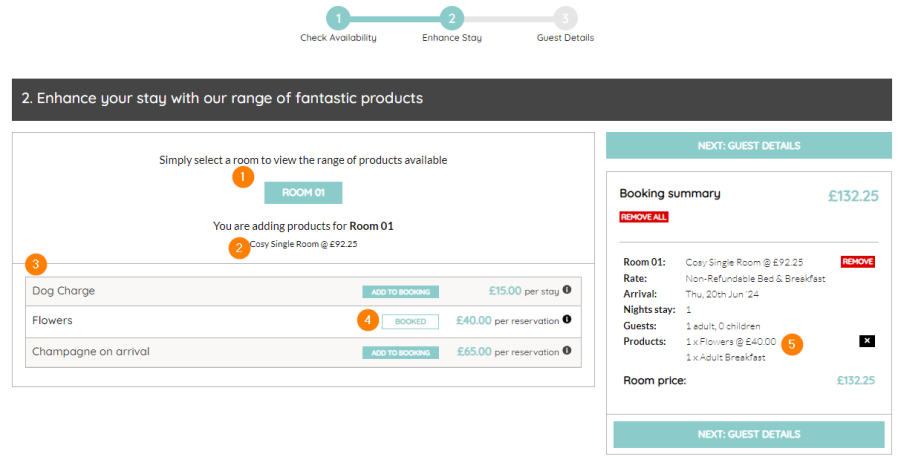Jump to step 3 Guest Details
The height and width of the screenshot is (465, 901).
coord(565,18)
